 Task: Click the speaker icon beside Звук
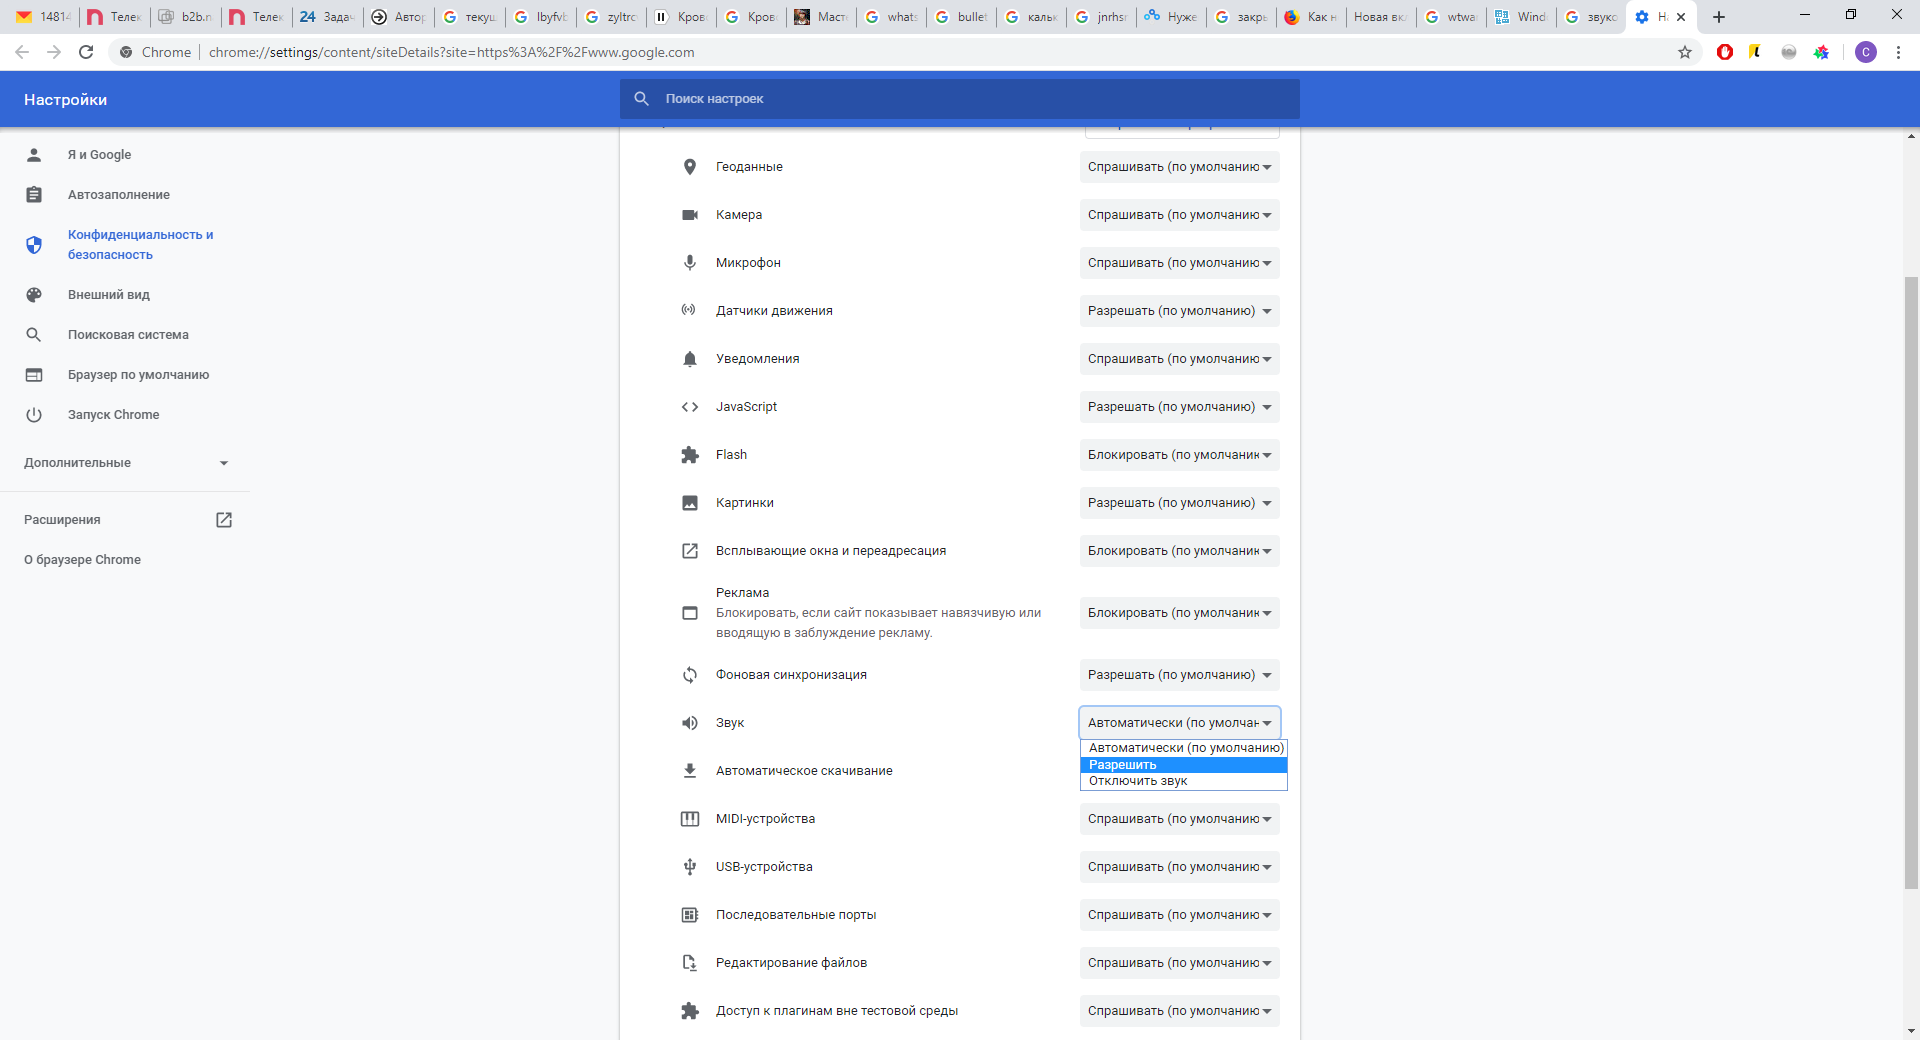click(x=690, y=723)
